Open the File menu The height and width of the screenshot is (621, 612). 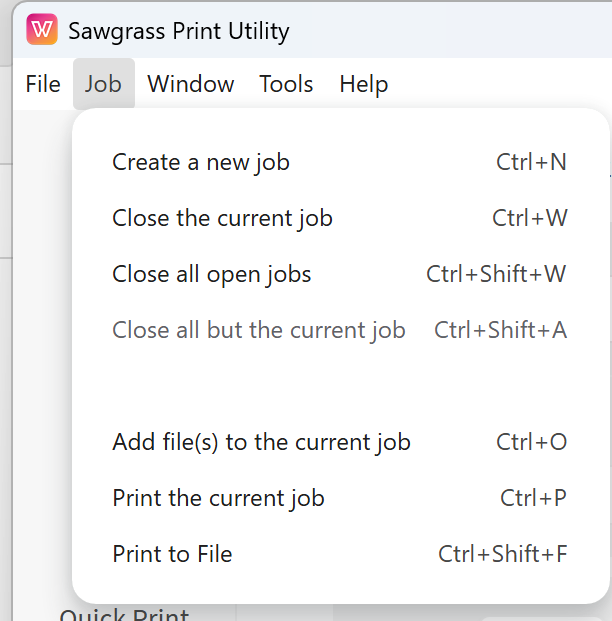pos(43,84)
